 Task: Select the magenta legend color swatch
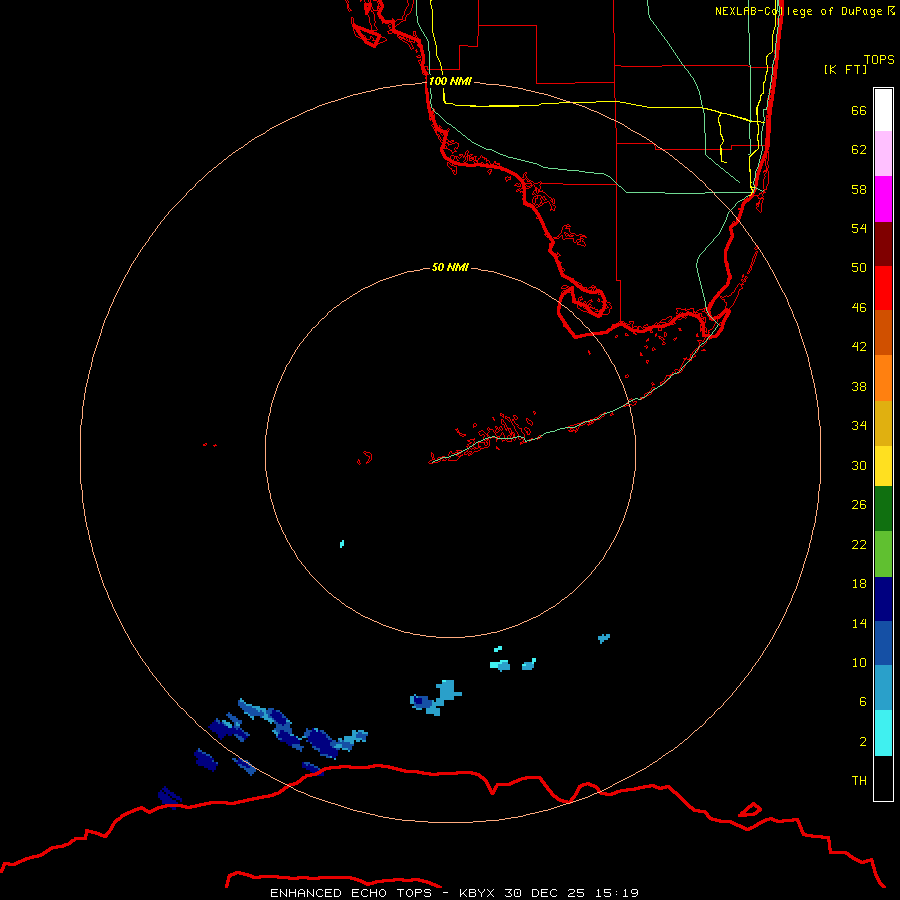point(883,199)
